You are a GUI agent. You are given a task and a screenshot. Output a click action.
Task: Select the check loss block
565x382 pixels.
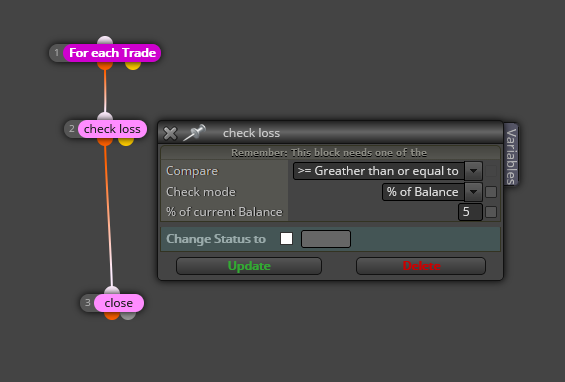coord(112,129)
